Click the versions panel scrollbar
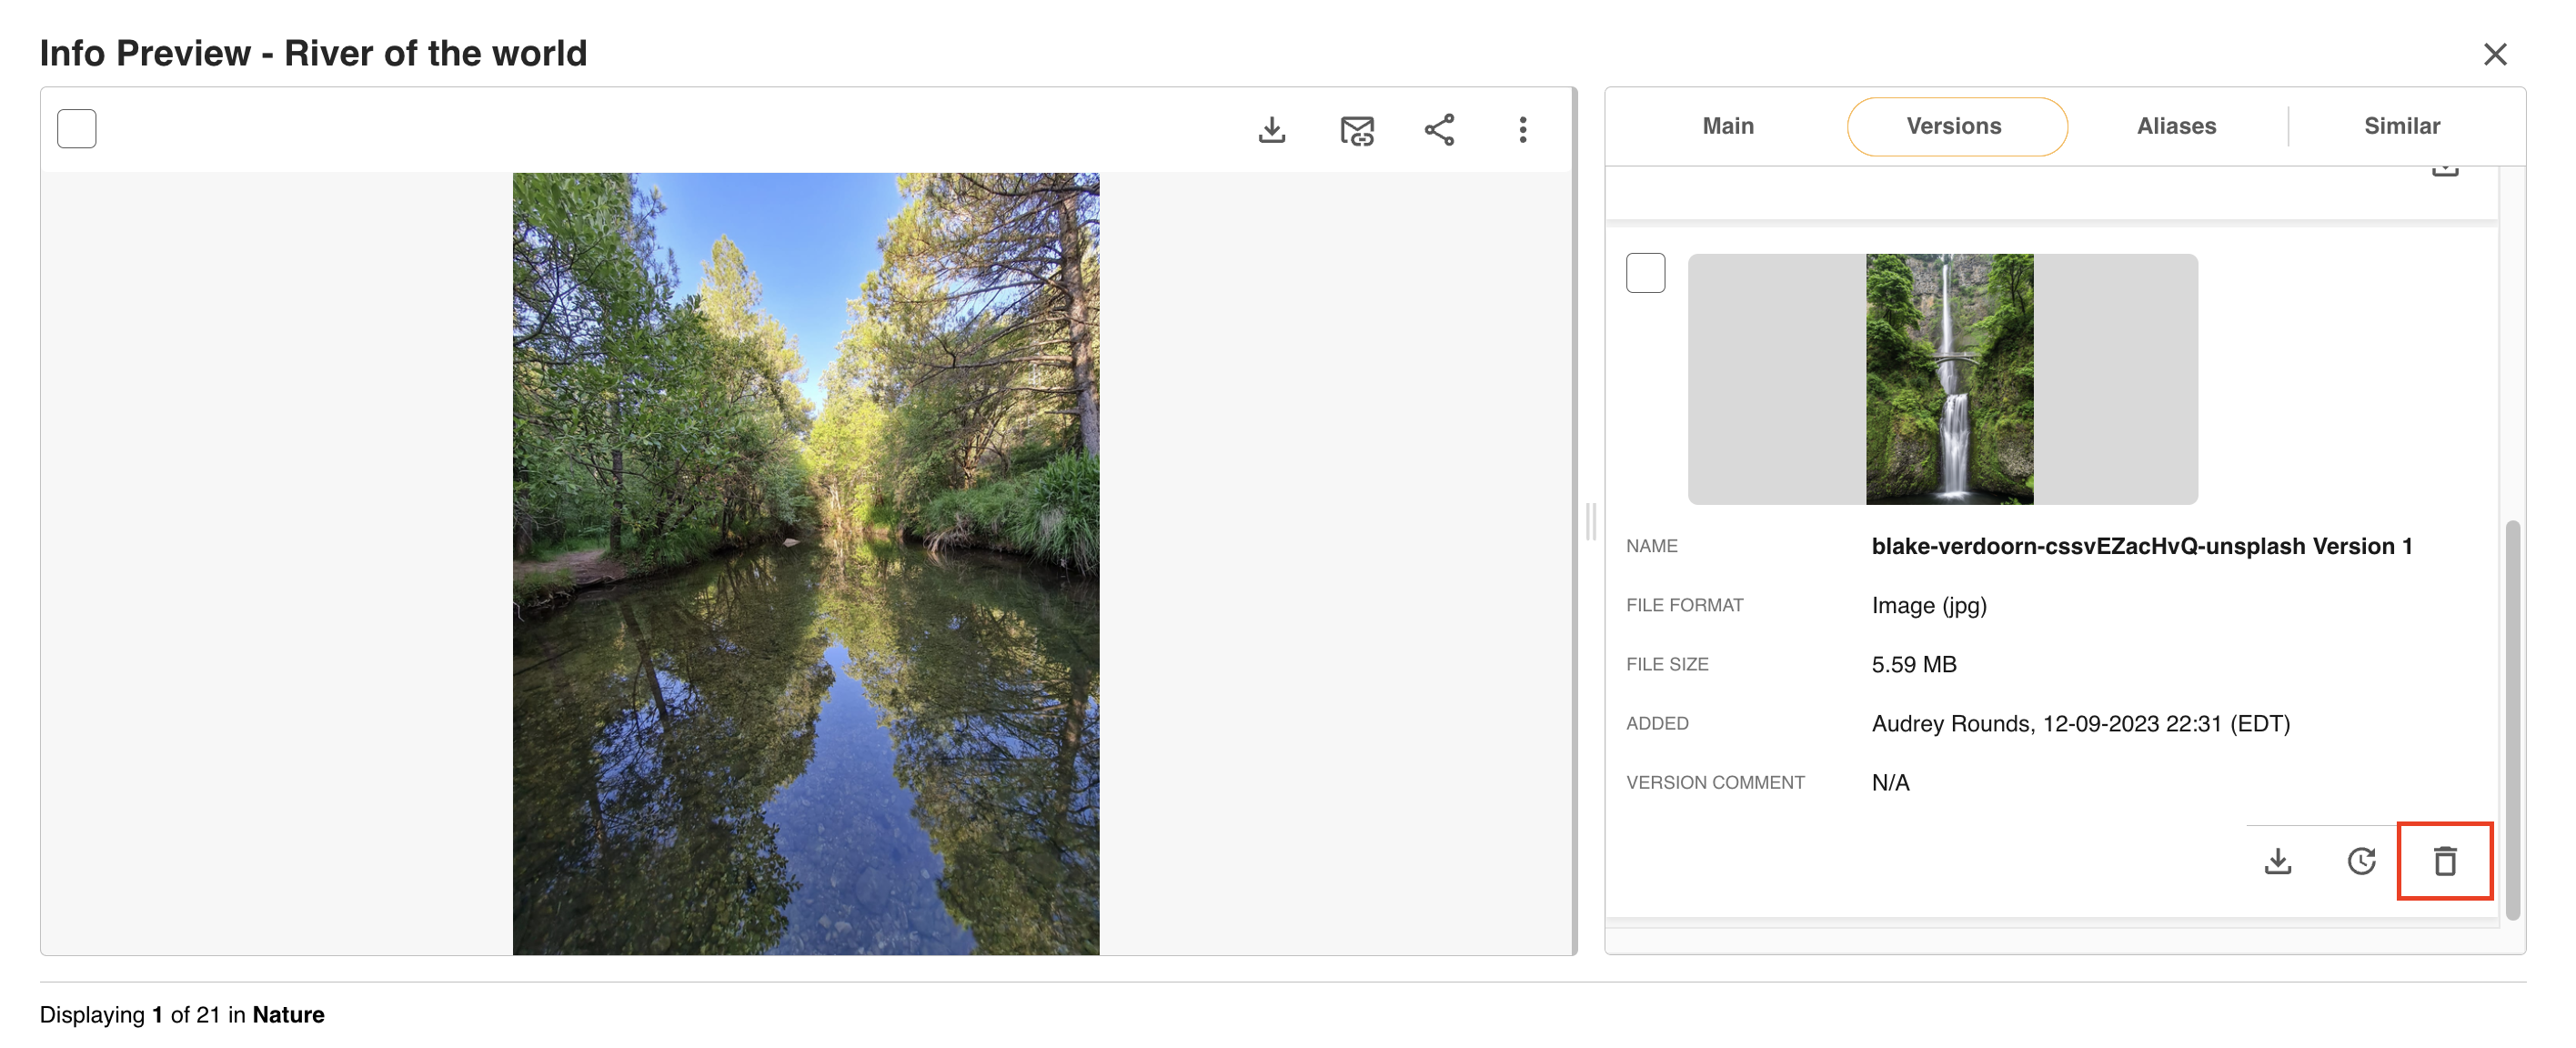The height and width of the screenshot is (1048, 2576). [2512, 720]
